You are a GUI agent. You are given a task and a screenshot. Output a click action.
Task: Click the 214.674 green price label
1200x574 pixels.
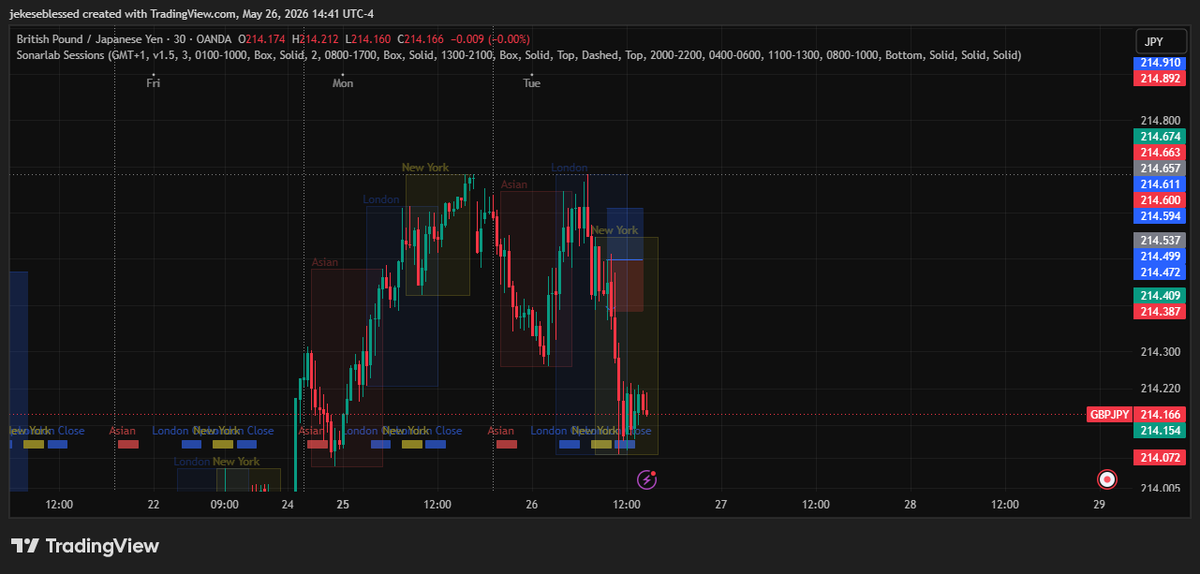[x=1160, y=136]
